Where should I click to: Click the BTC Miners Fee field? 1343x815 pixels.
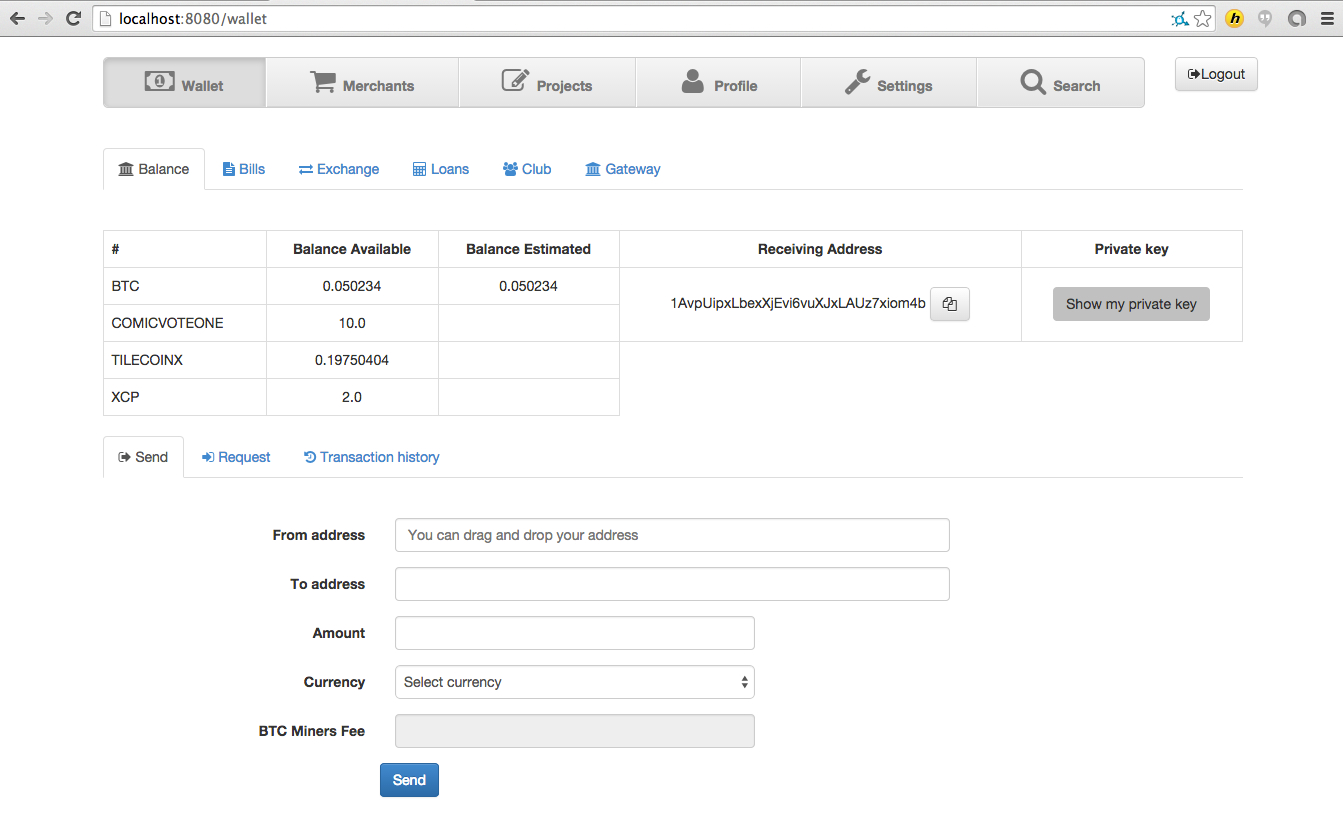click(x=575, y=731)
